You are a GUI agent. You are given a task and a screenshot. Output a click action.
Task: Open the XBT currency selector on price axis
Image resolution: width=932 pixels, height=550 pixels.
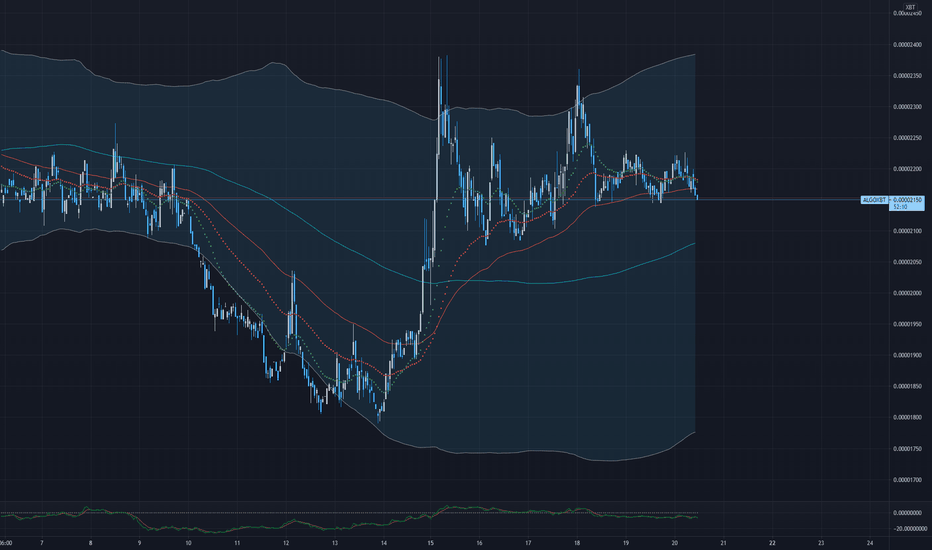(910, 7)
